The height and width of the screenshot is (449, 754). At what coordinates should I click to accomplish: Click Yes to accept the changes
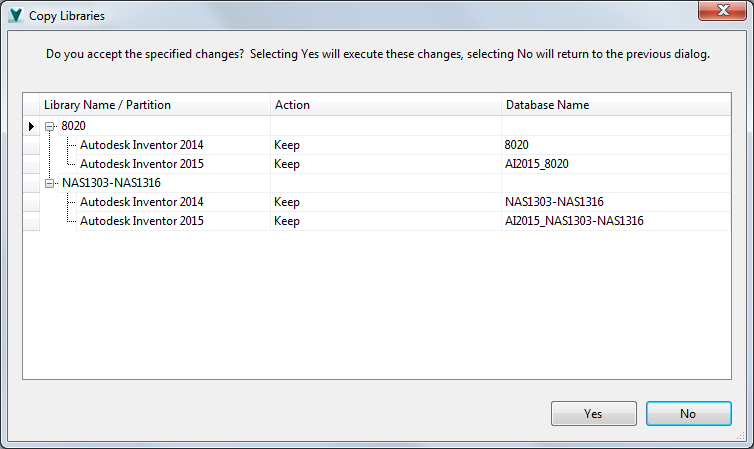(x=593, y=413)
